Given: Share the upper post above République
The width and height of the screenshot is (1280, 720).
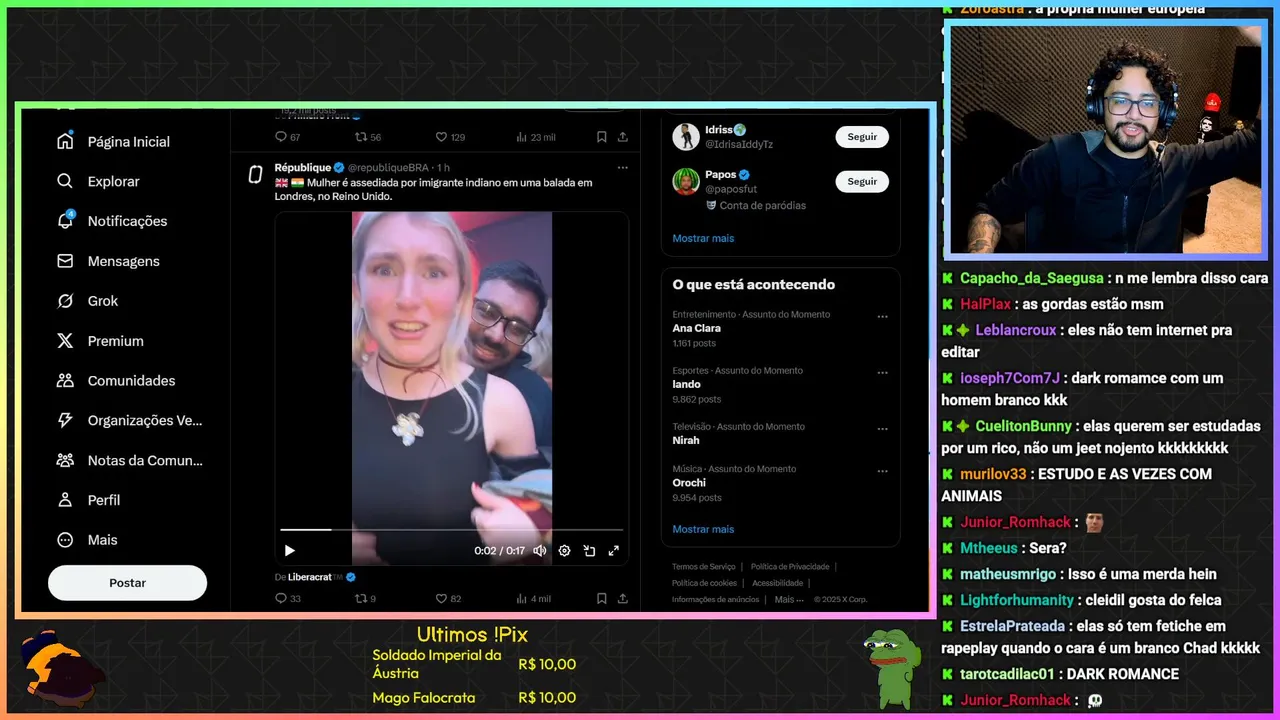Looking at the screenshot, I should [623, 137].
